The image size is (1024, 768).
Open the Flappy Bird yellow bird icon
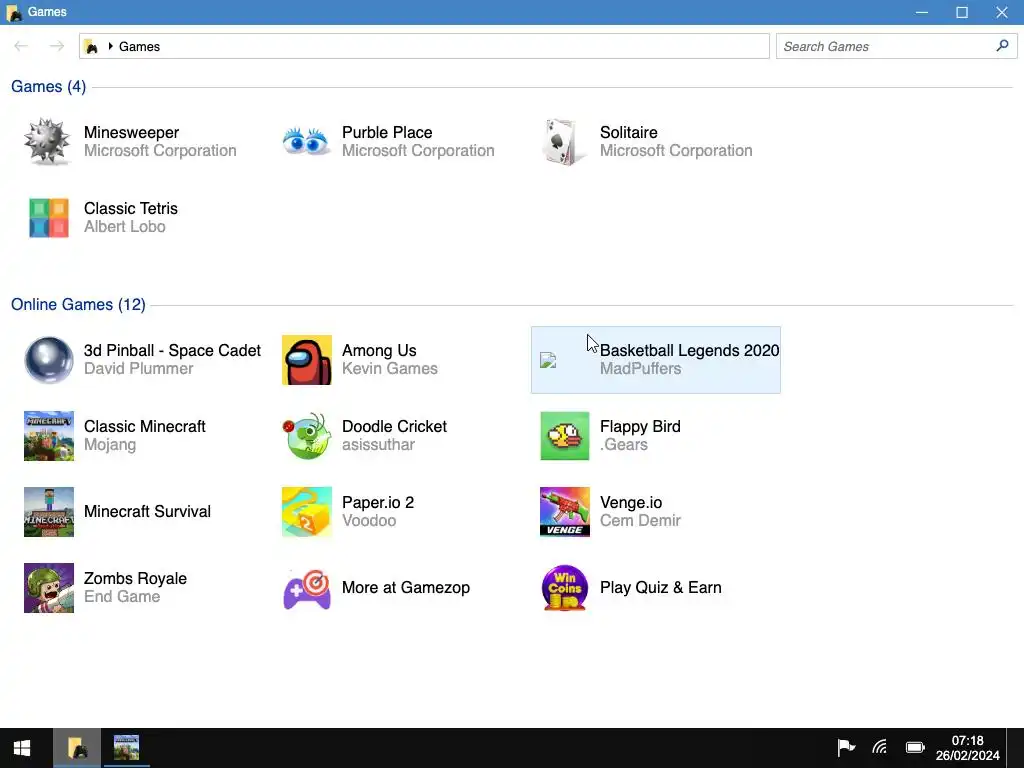click(x=565, y=436)
